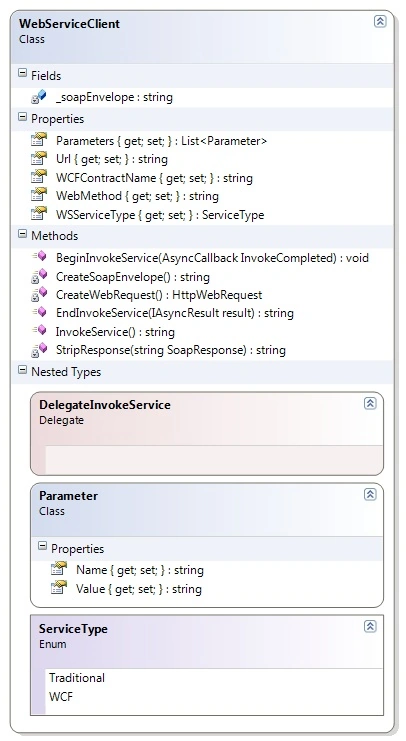406x741 pixels.
Task: Click the CreateSoapEnvelope private method icon
Action: click(x=39, y=276)
